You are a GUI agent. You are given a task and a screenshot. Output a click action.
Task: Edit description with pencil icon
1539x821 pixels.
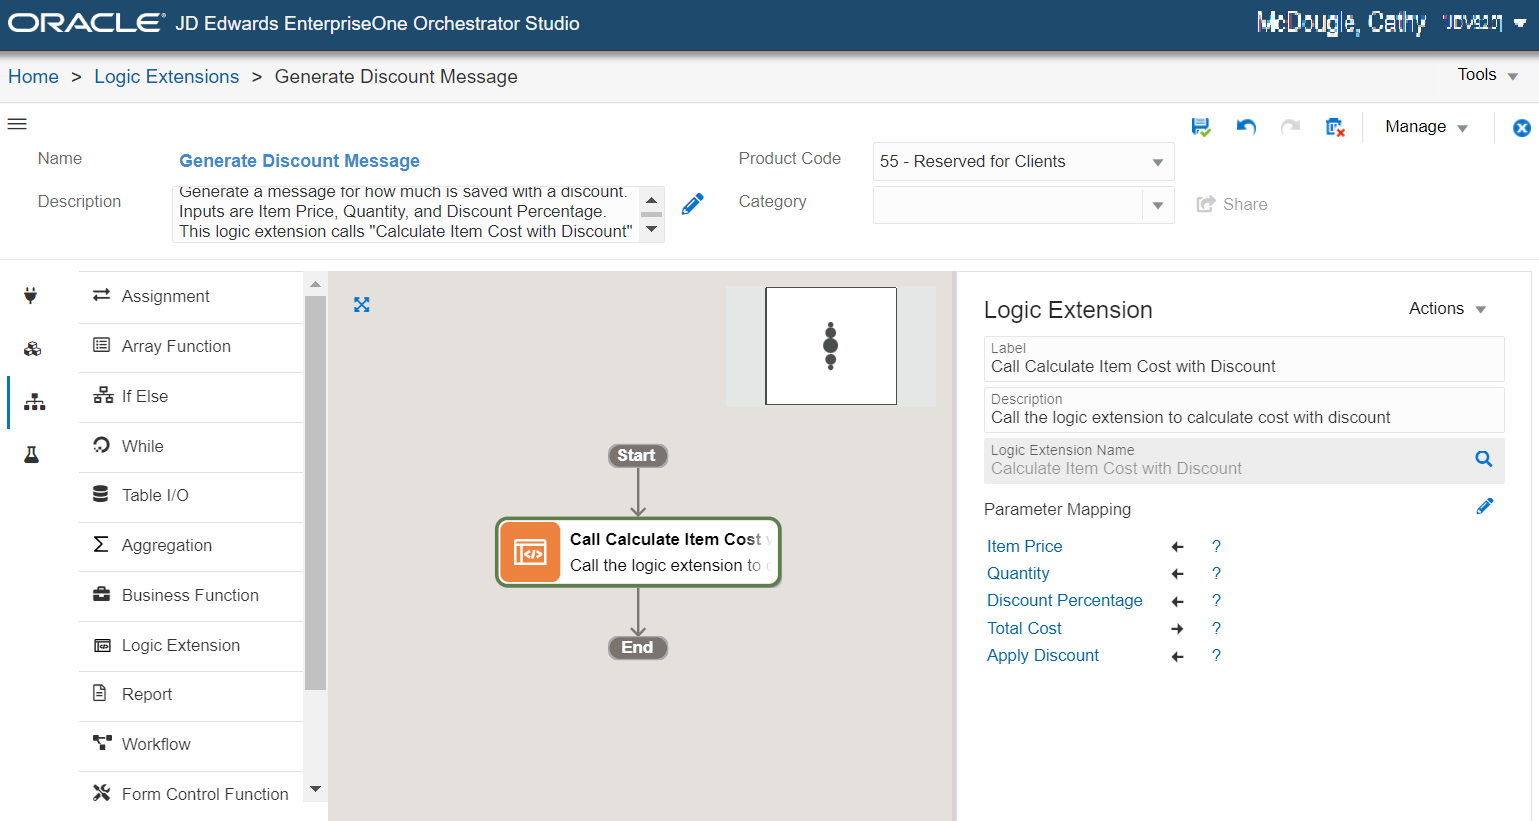coord(692,204)
